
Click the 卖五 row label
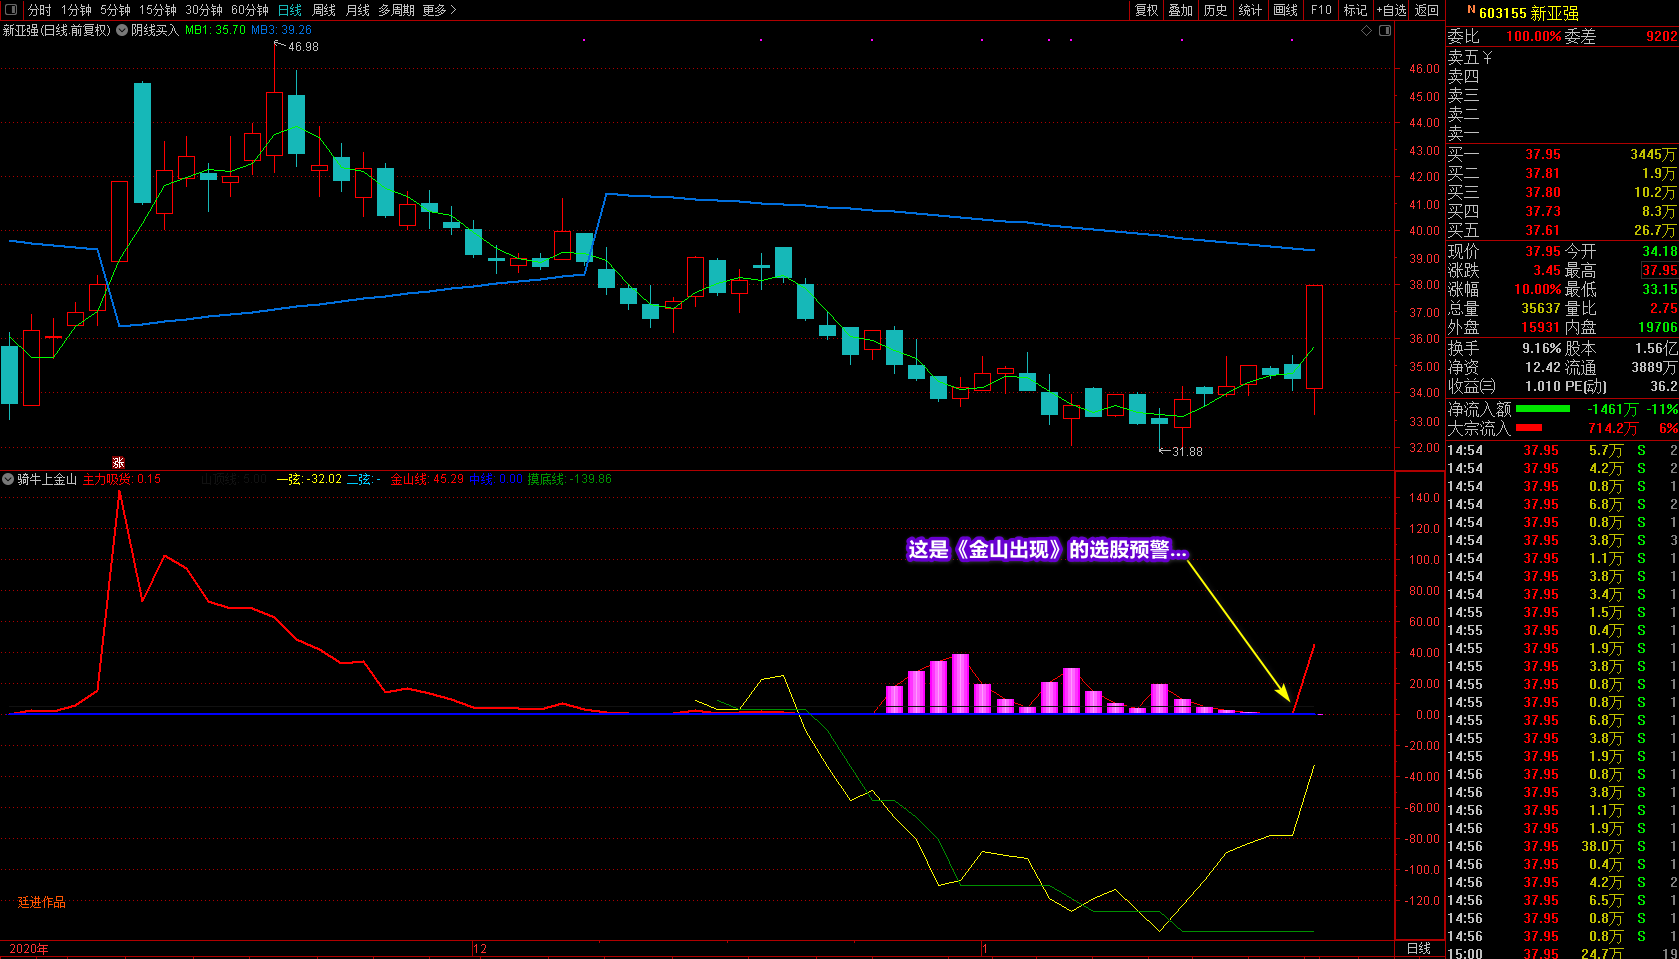tap(1463, 58)
